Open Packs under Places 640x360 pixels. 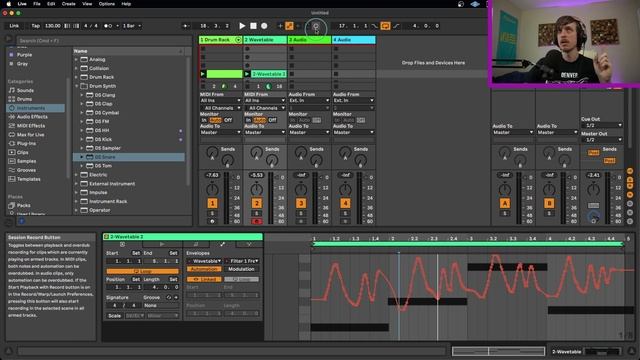(x=23, y=205)
